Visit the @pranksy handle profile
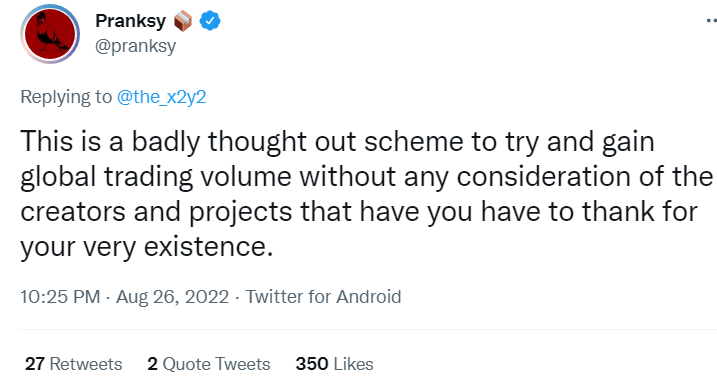Viewport: 717px width, 385px height. coord(135,46)
